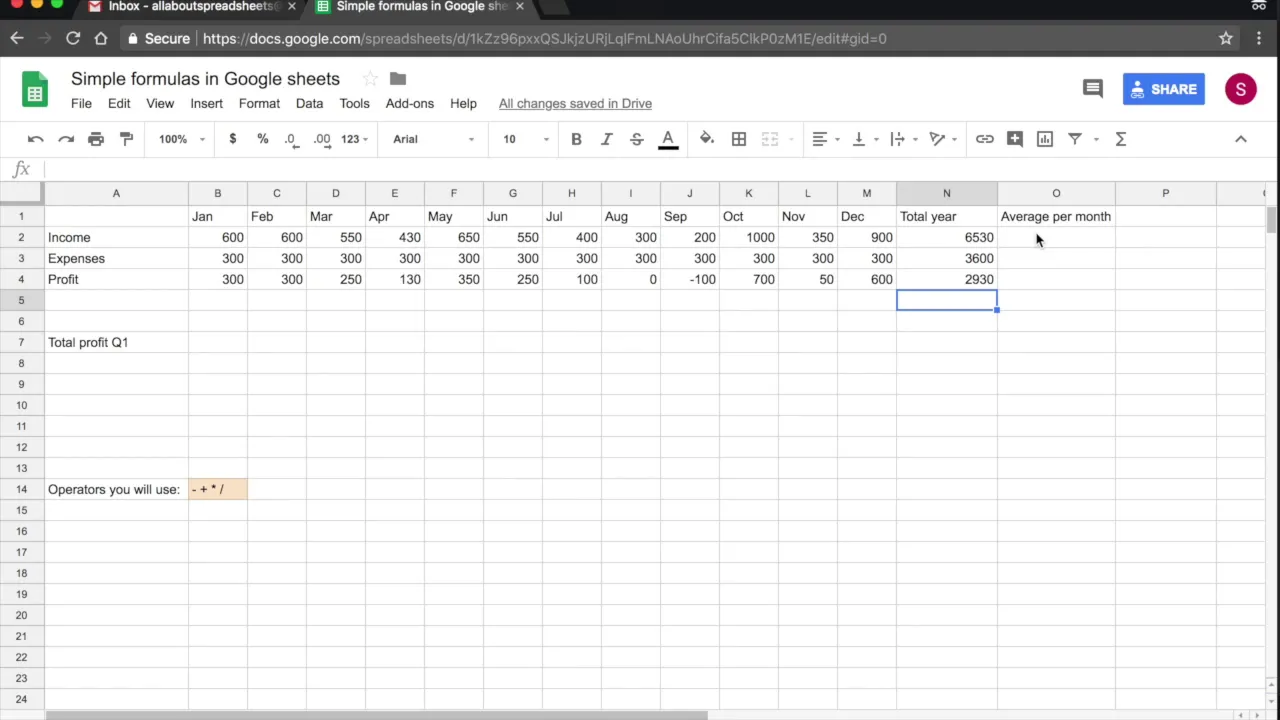
Task: Open the Help menu
Action: click(x=463, y=103)
